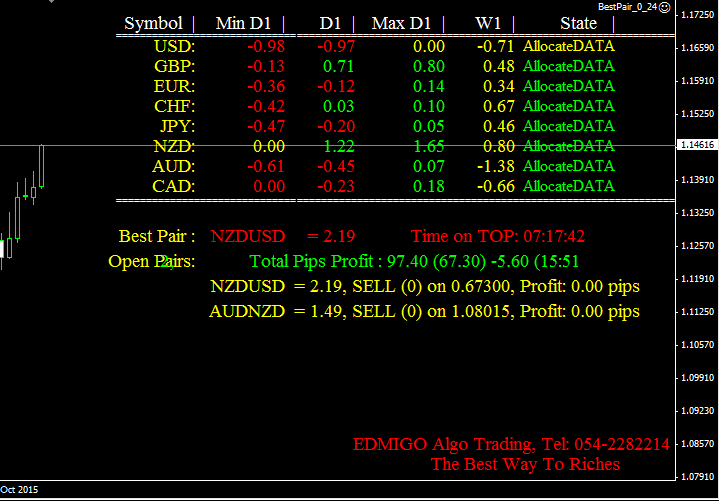Click AUD D1 value -0.45

pyautogui.click(x=336, y=166)
